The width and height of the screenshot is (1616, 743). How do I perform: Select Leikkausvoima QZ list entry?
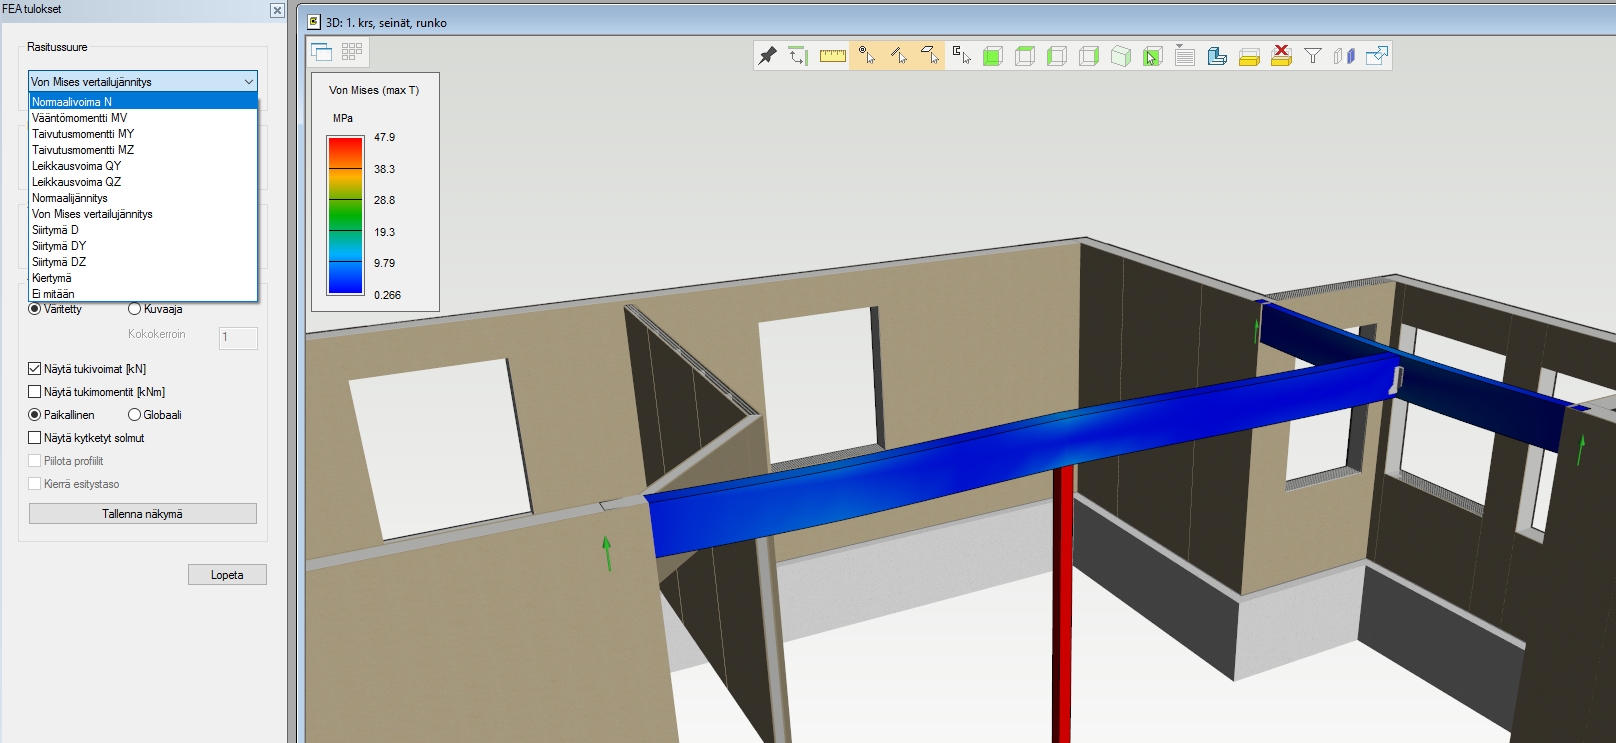(76, 182)
